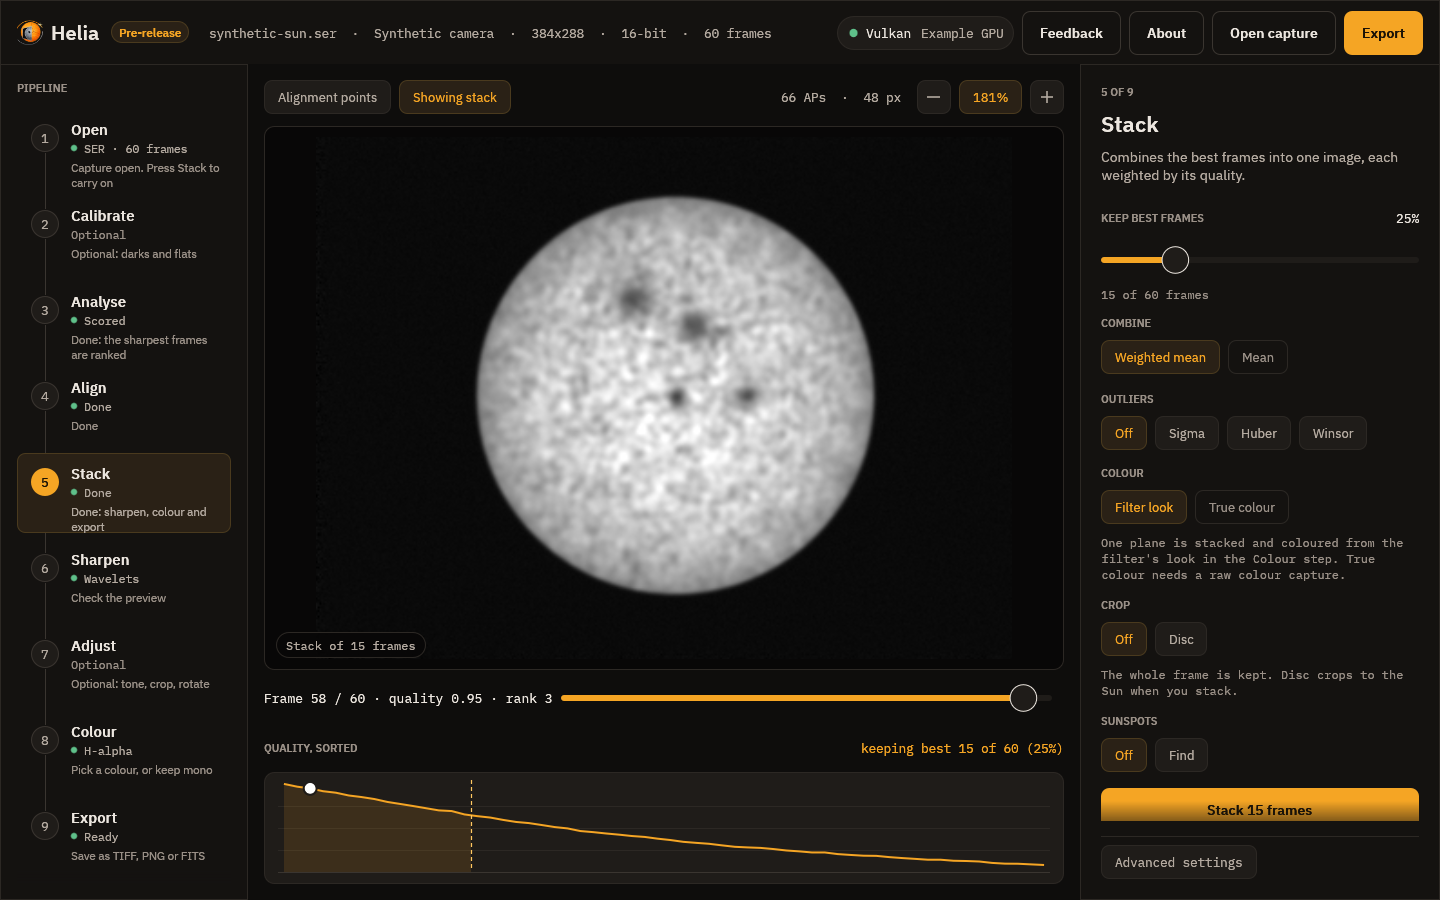Switch to Alignment points view

coord(327,97)
